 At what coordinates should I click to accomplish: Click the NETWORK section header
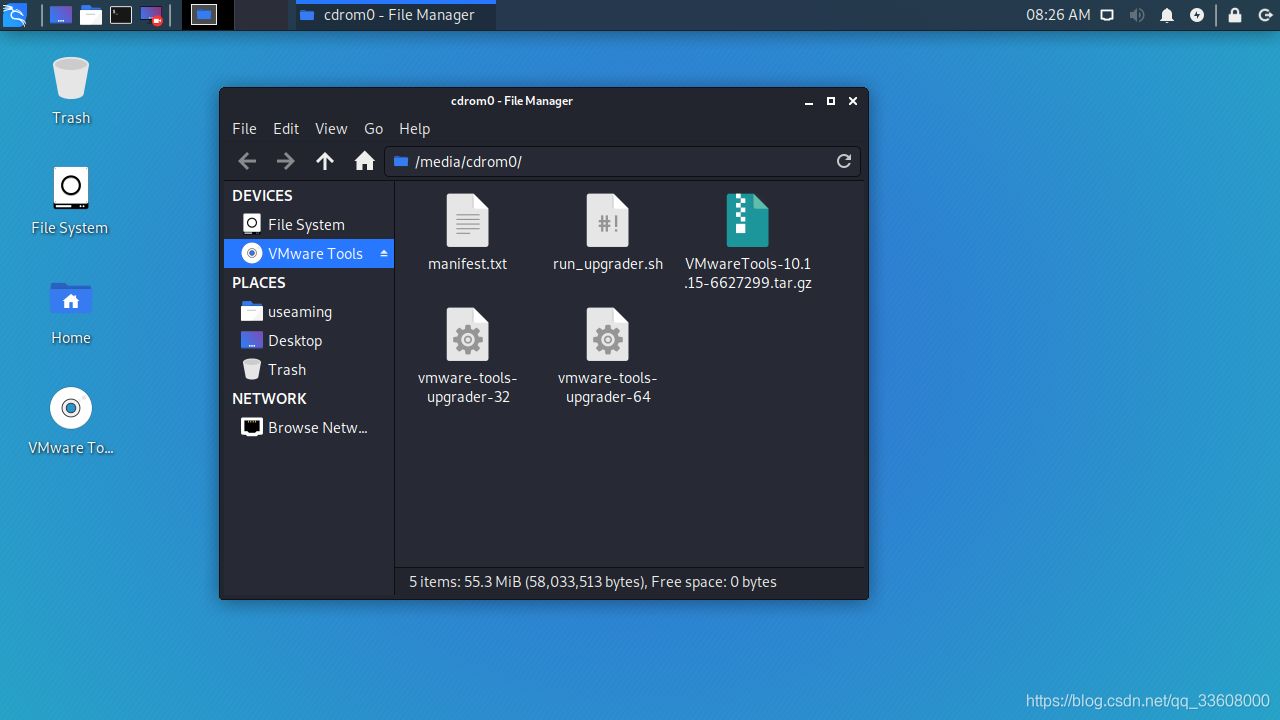pos(269,399)
